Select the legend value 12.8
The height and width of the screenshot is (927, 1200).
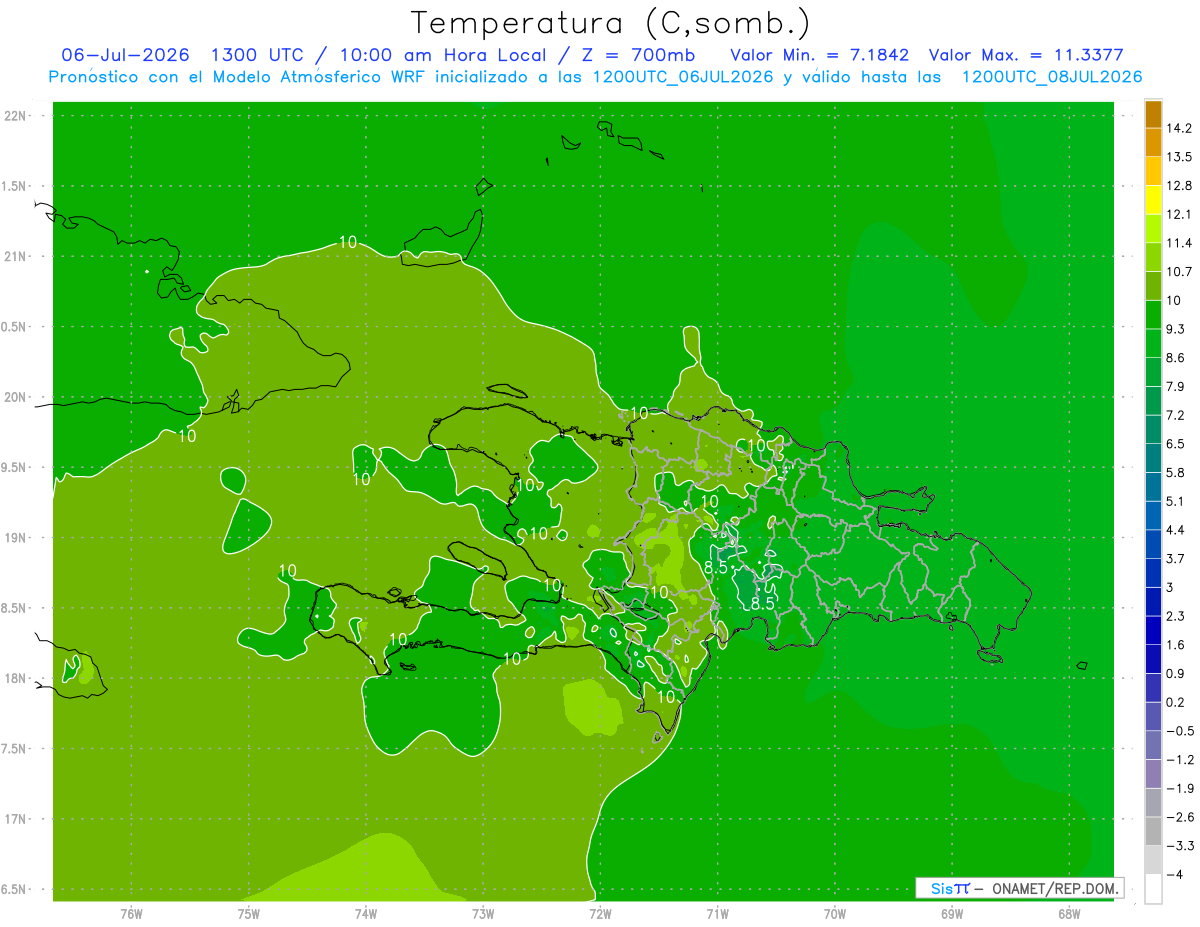pyautogui.click(x=1179, y=186)
